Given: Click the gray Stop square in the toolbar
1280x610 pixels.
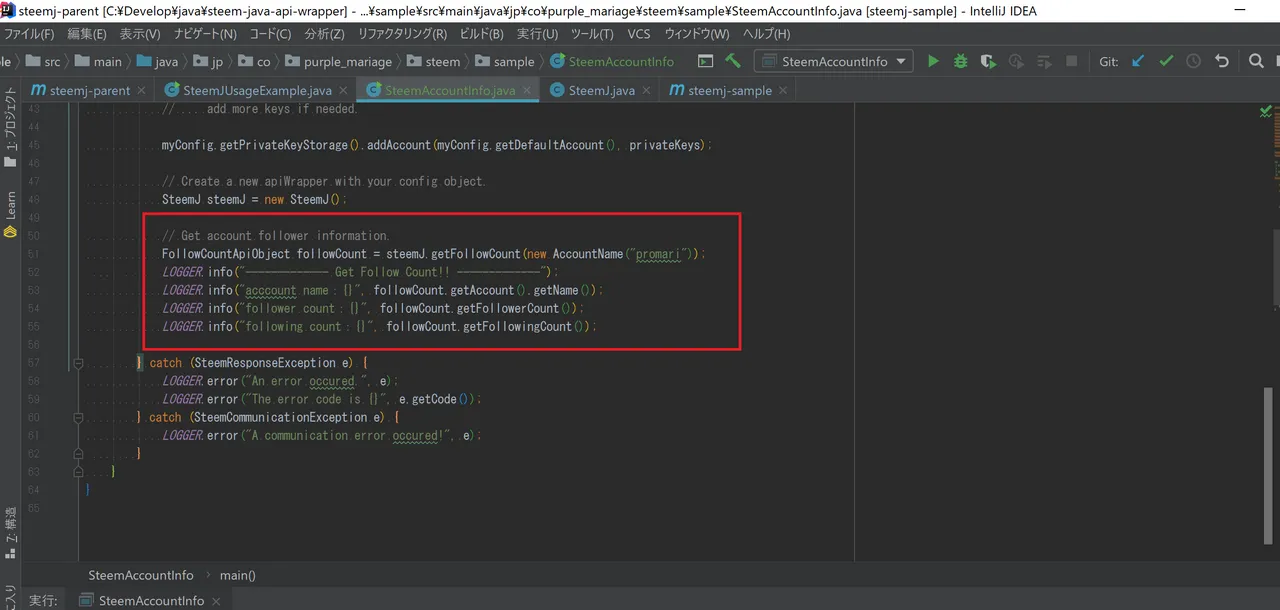Looking at the screenshot, I should 1071,61.
